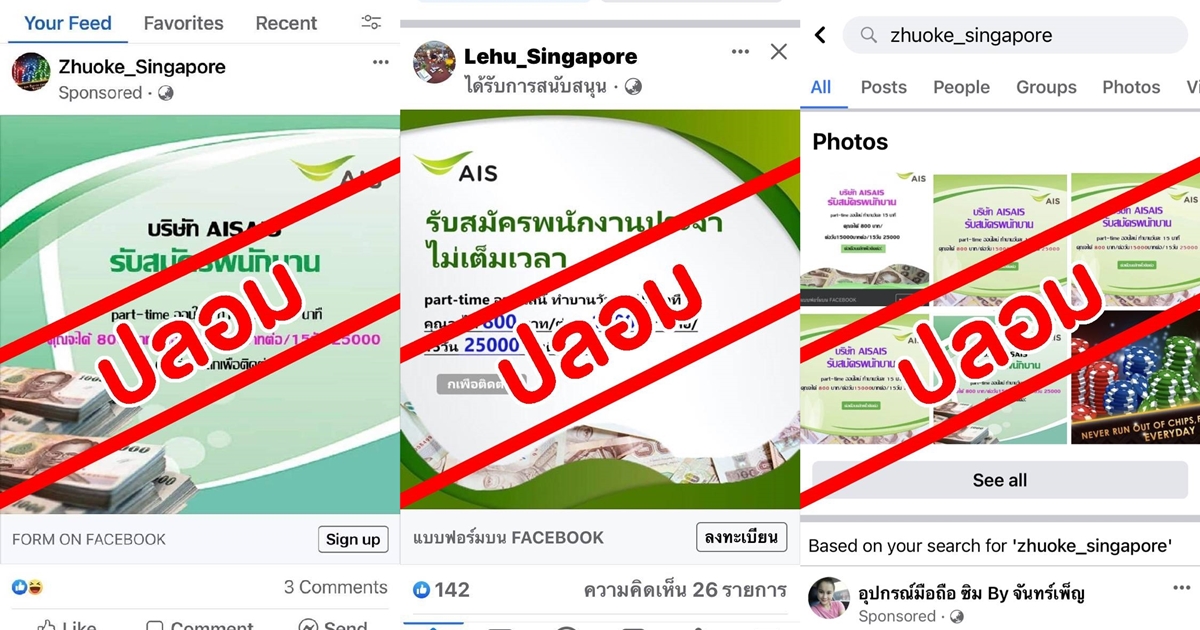Open Zhuoke_Singapore post options menu
Image resolution: width=1200 pixels, height=630 pixels.
click(x=381, y=62)
